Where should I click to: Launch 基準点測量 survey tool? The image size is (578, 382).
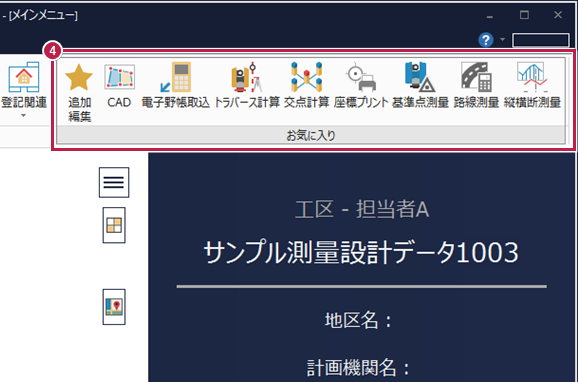pyautogui.click(x=420, y=86)
